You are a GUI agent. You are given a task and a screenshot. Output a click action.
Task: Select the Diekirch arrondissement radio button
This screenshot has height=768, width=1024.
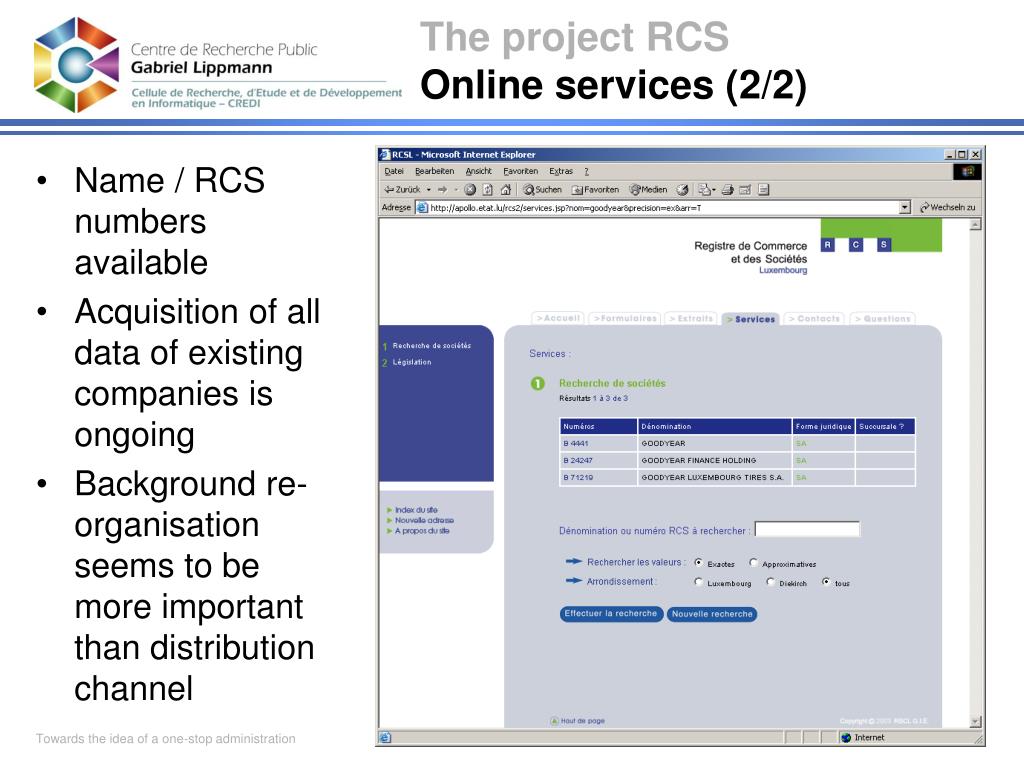click(x=771, y=582)
